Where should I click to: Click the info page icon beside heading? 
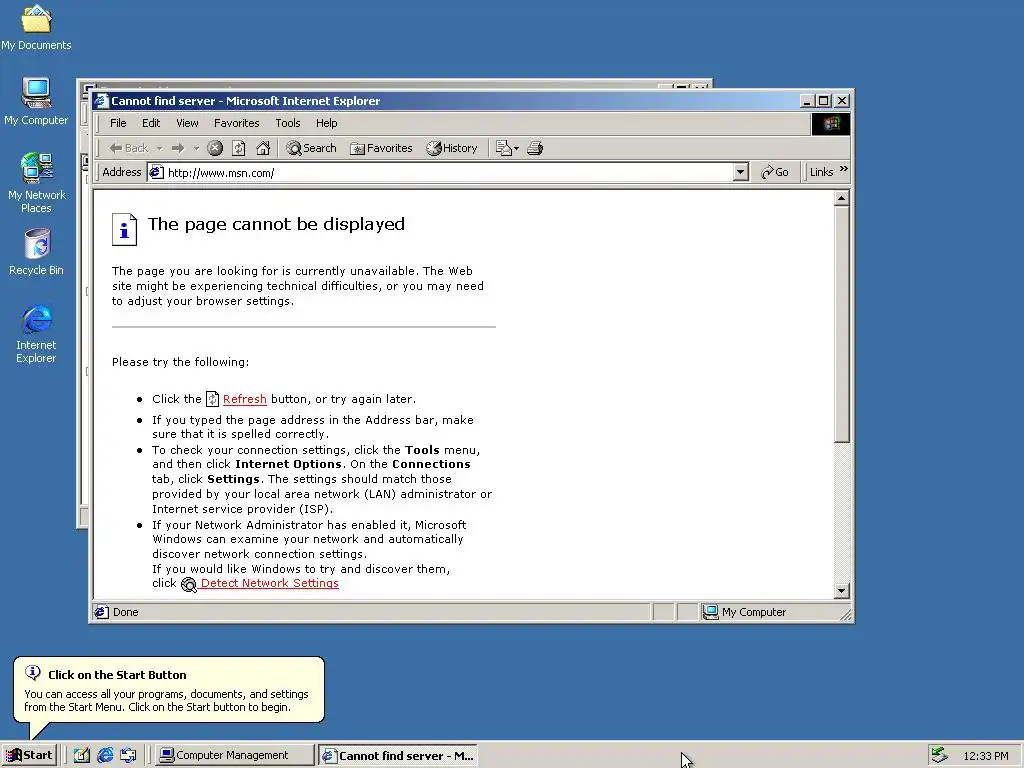pos(124,229)
